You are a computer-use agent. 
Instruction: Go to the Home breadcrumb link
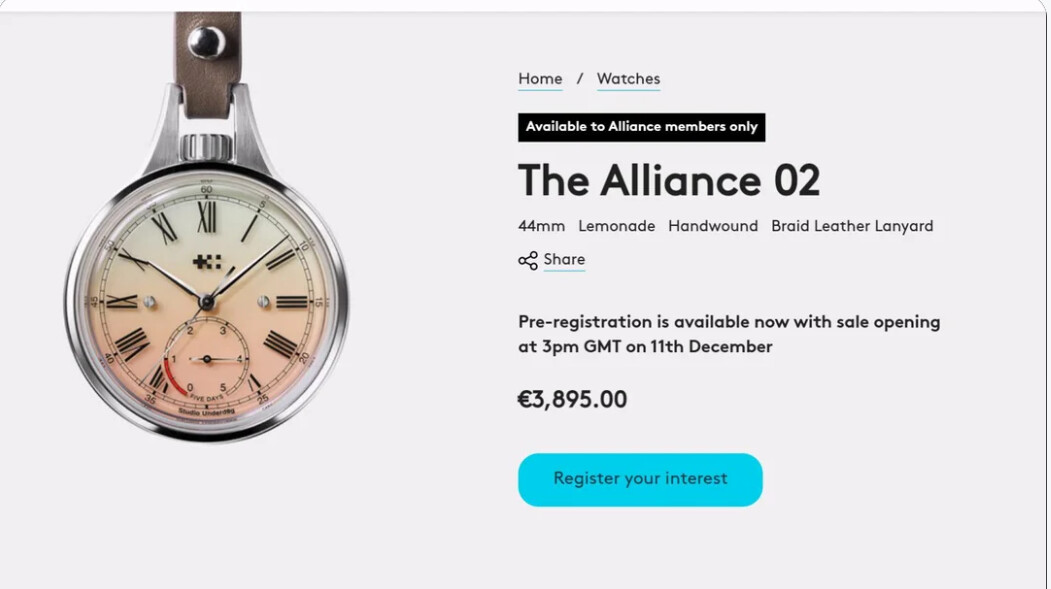point(540,79)
